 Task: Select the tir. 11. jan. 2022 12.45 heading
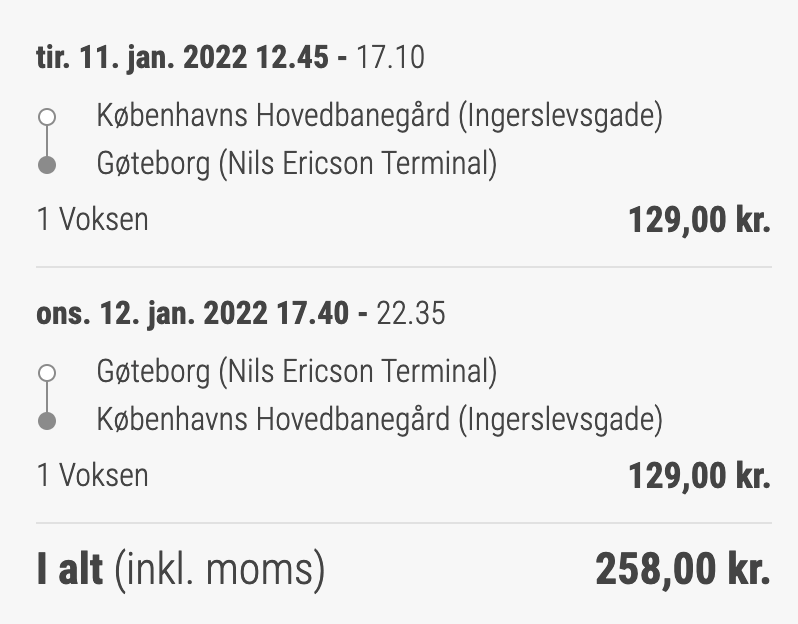(x=182, y=57)
